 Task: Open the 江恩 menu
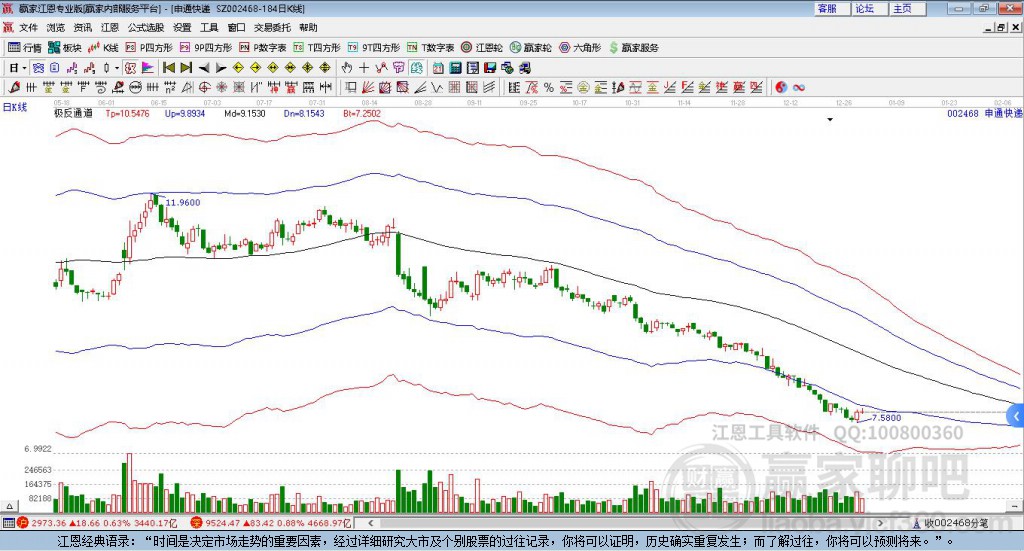pos(110,27)
